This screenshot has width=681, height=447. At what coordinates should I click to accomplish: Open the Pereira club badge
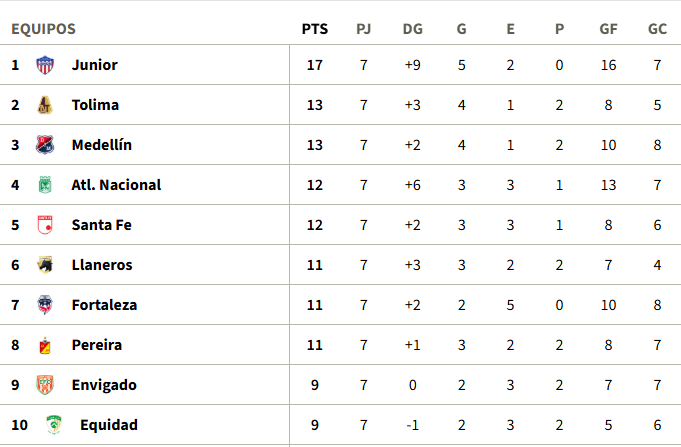click(45, 345)
